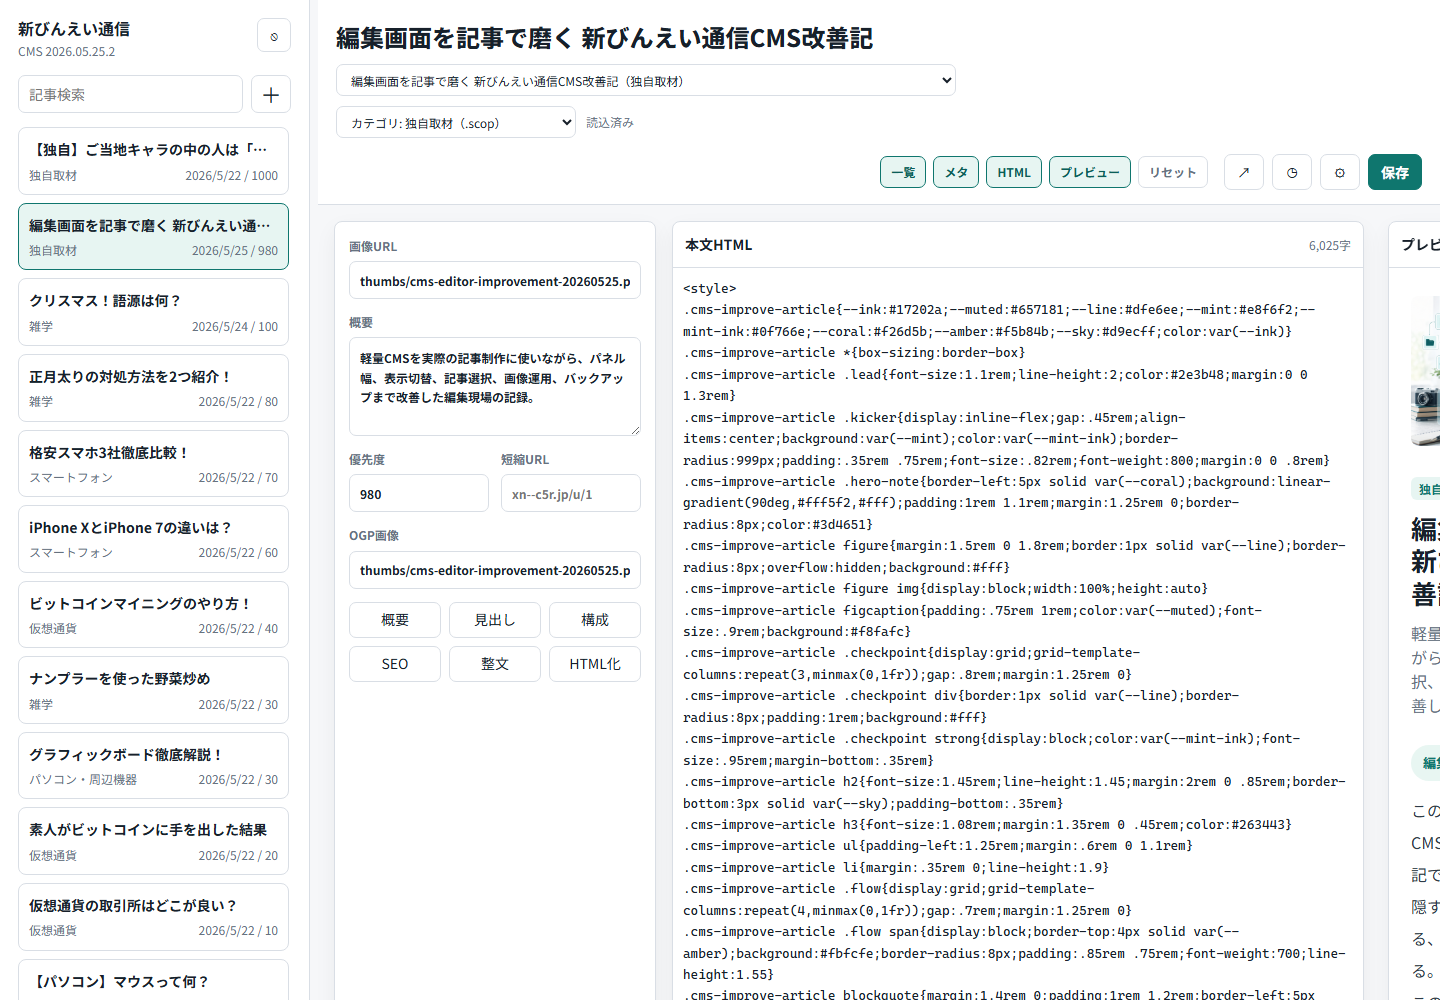Click the 構成 button
1440x1000 pixels.
(595, 620)
